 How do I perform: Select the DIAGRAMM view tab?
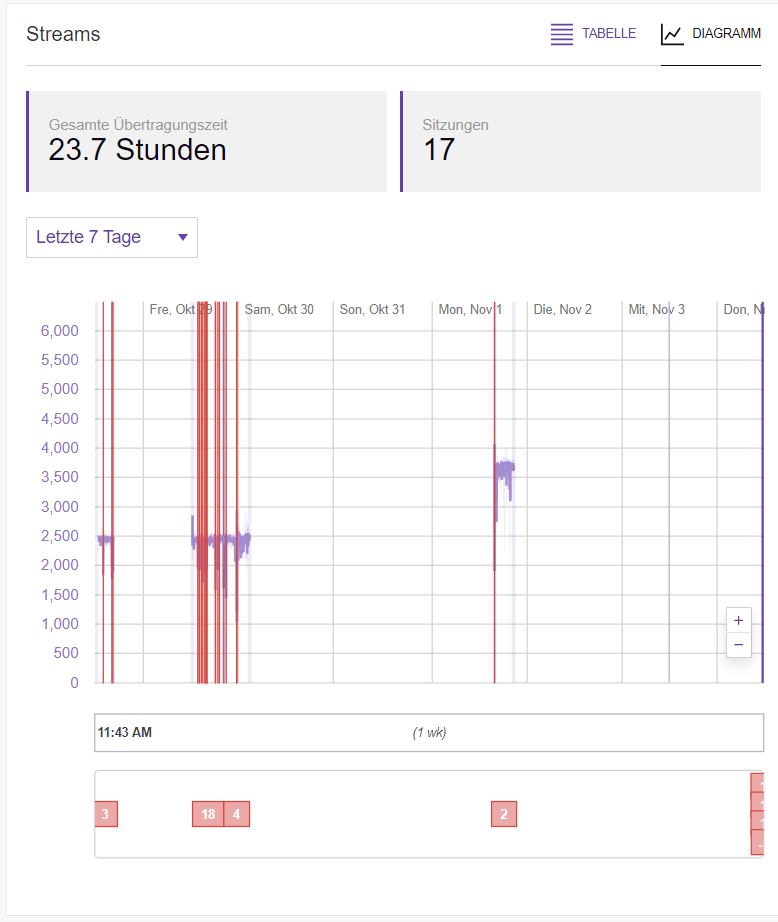tap(710, 34)
